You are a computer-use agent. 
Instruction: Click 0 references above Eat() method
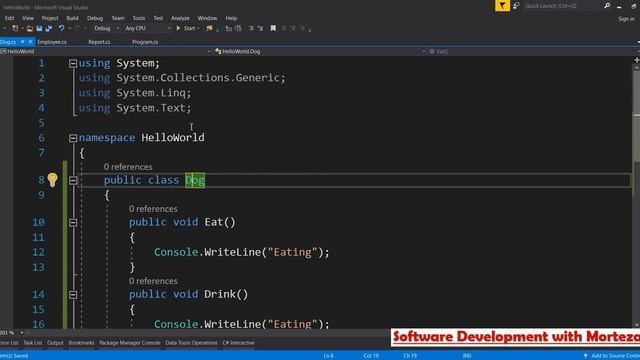point(153,209)
